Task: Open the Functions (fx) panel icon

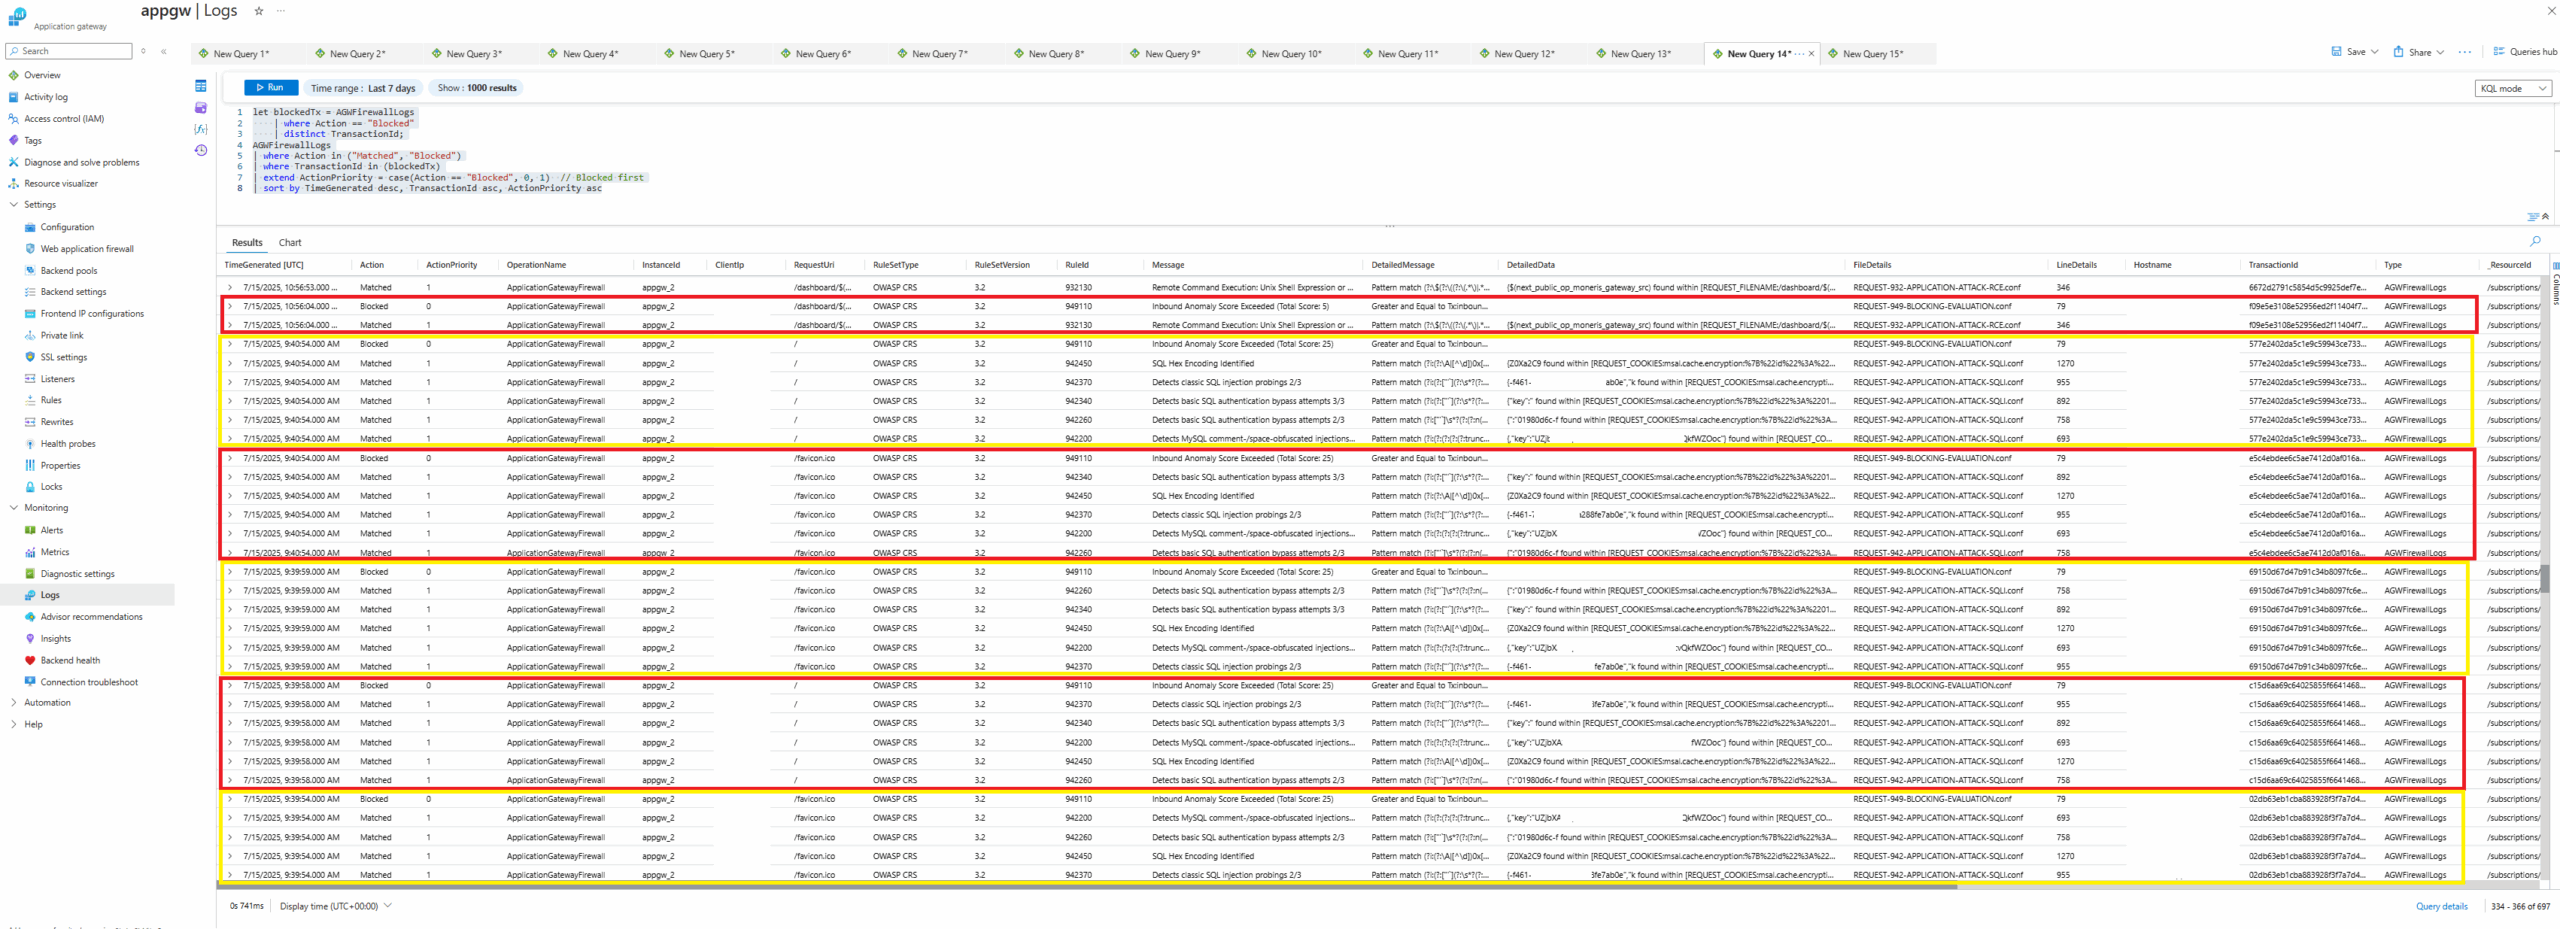Action: click(201, 129)
